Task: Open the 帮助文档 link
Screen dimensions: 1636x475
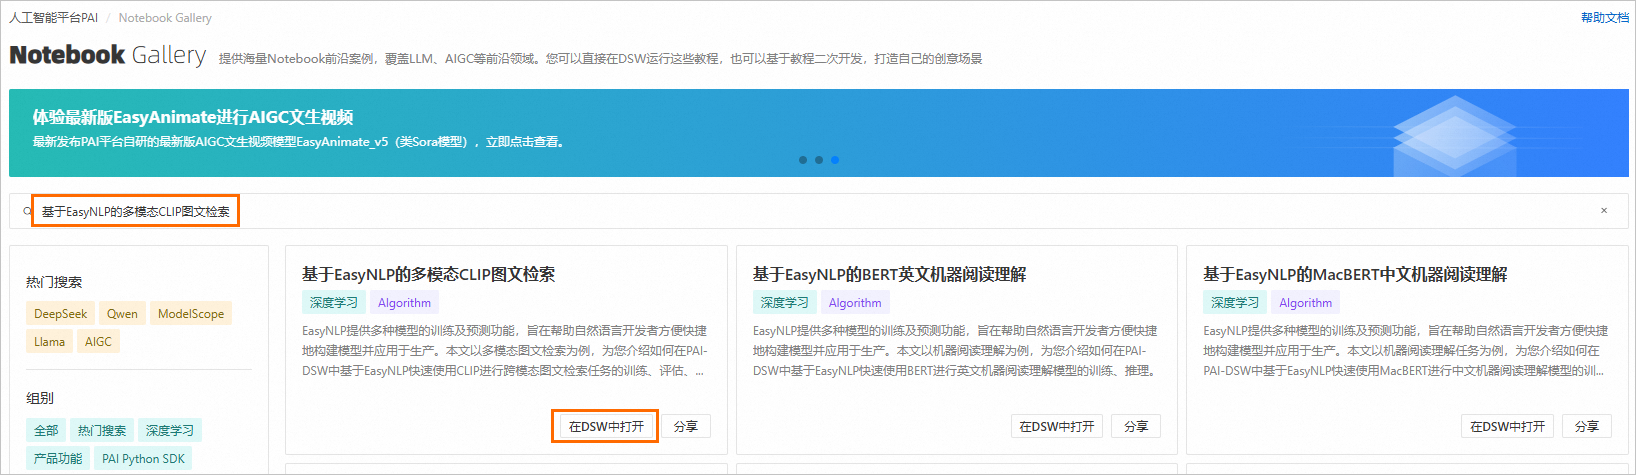Action: point(1605,17)
